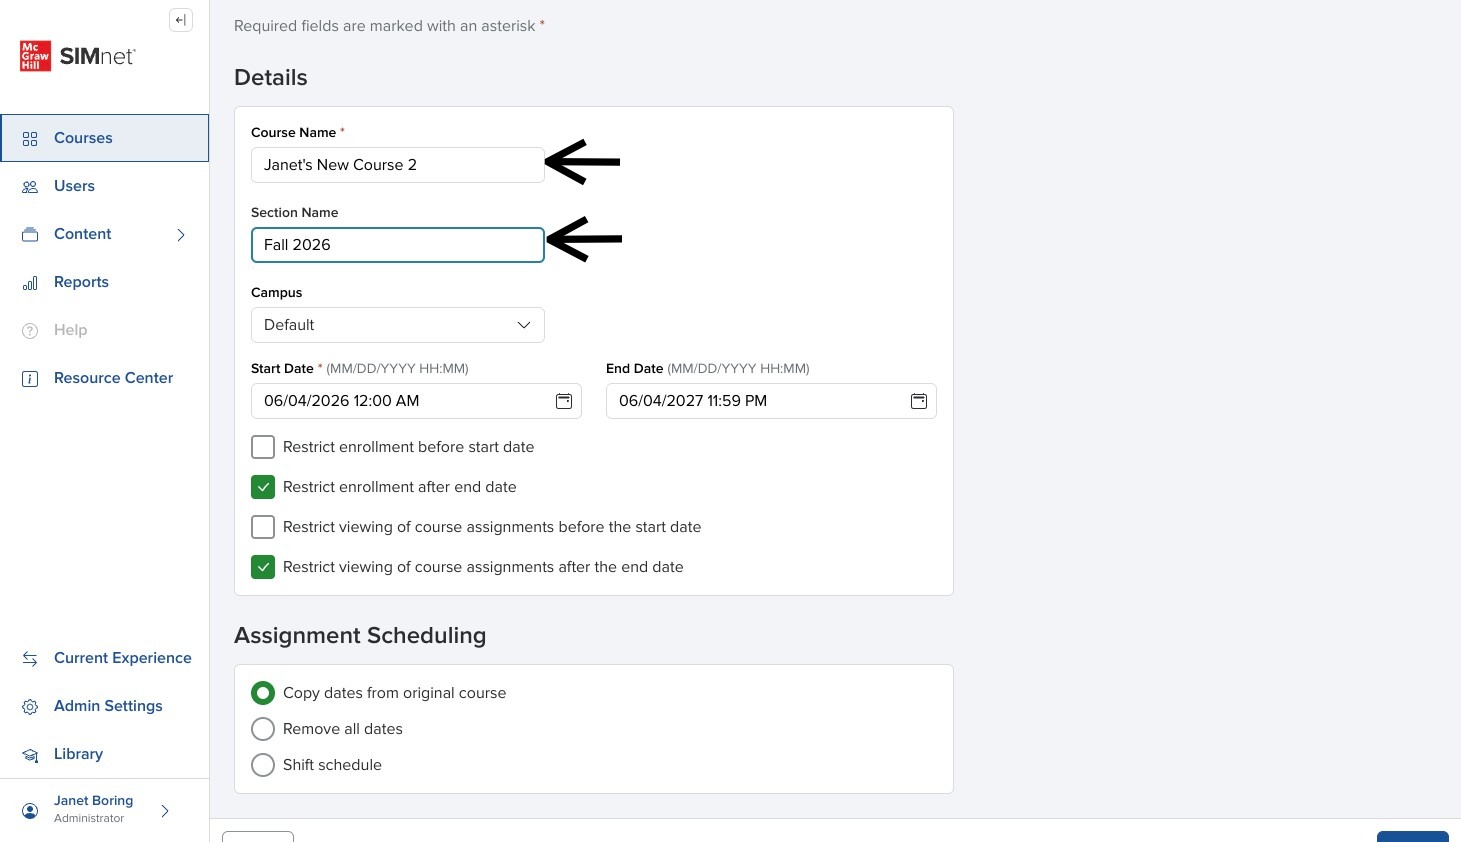1461x842 pixels.
Task: Click the Janet Boring profile avatar icon
Action: coord(30,810)
